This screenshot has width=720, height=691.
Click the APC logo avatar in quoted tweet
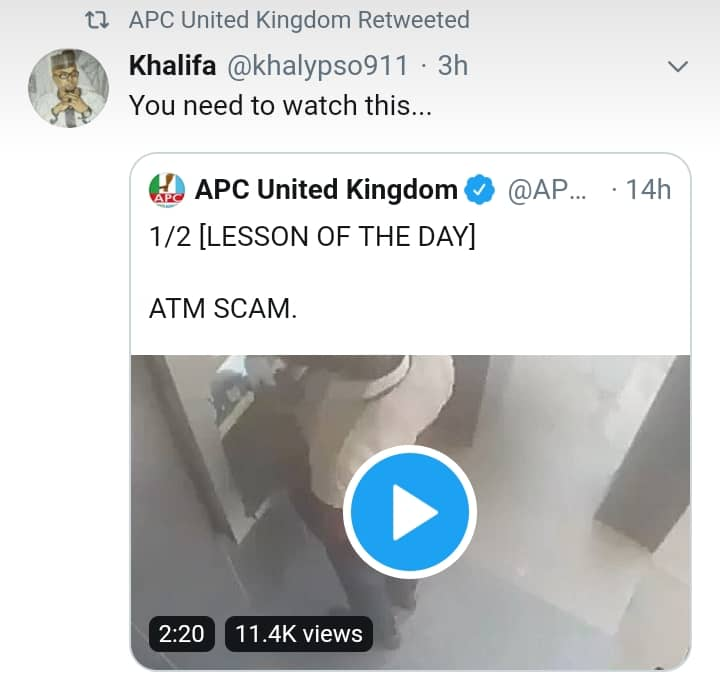tap(166, 190)
